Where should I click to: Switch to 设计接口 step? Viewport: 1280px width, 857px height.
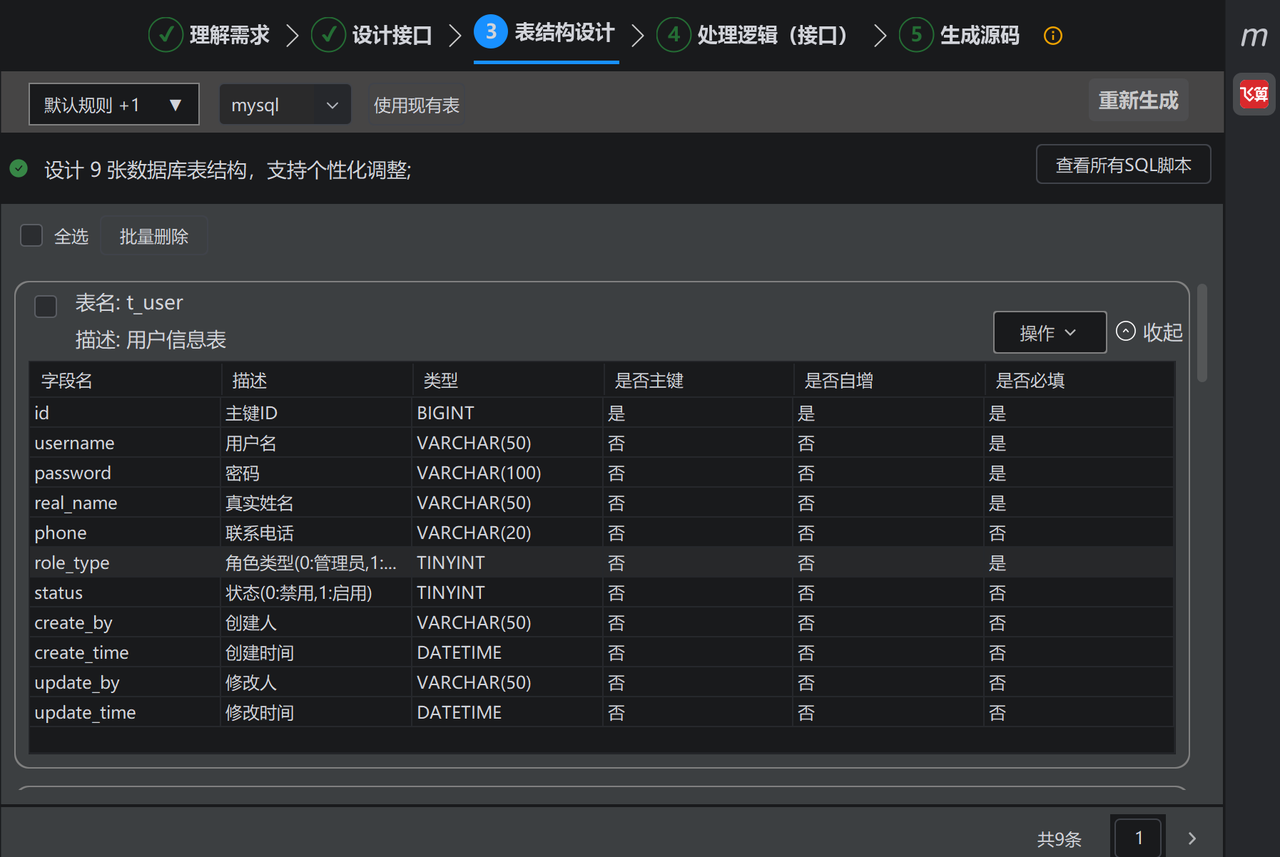point(392,36)
